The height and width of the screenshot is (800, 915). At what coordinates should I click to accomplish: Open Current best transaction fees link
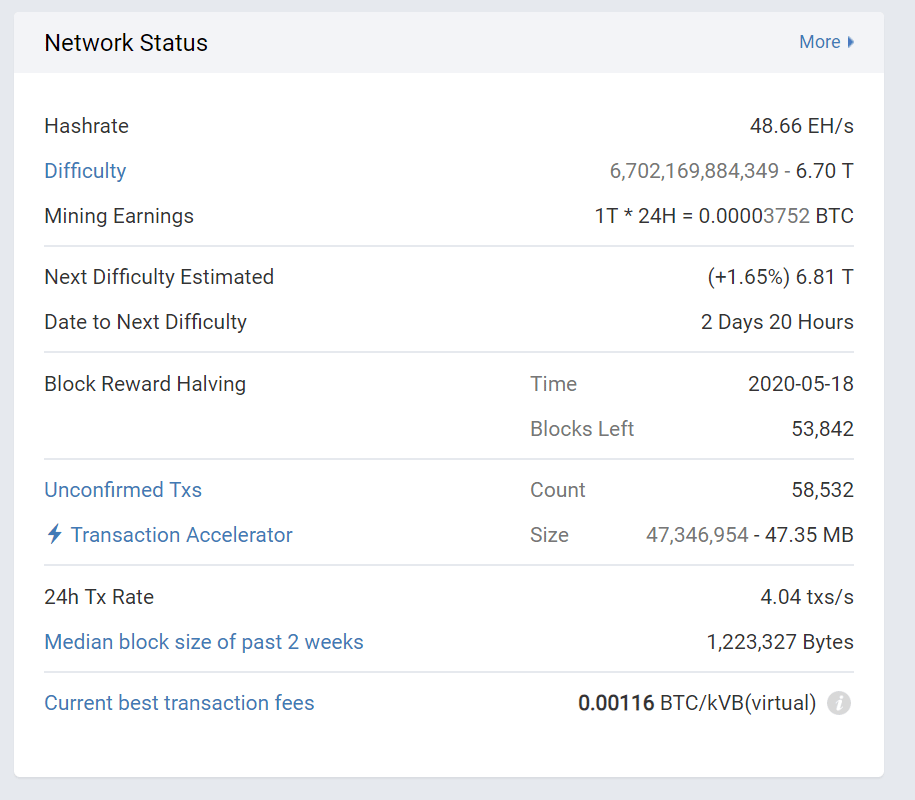tap(179, 703)
